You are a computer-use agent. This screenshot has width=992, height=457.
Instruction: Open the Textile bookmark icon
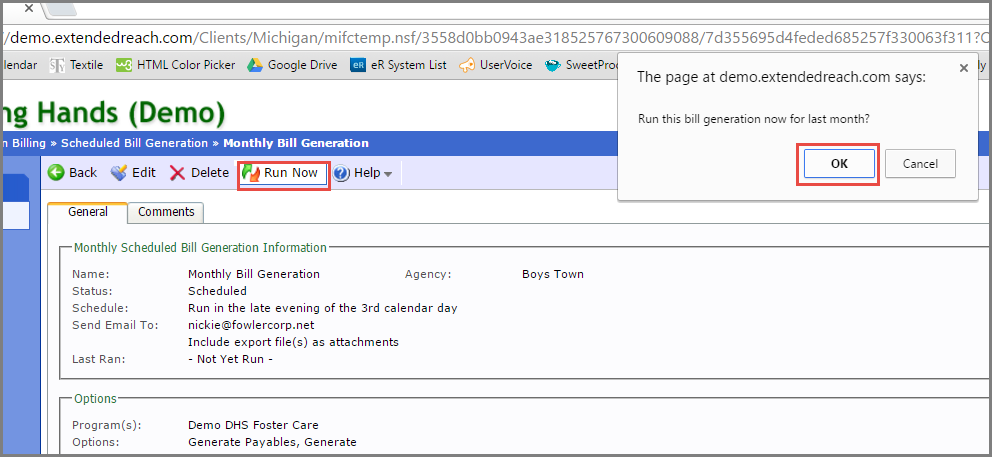57,65
